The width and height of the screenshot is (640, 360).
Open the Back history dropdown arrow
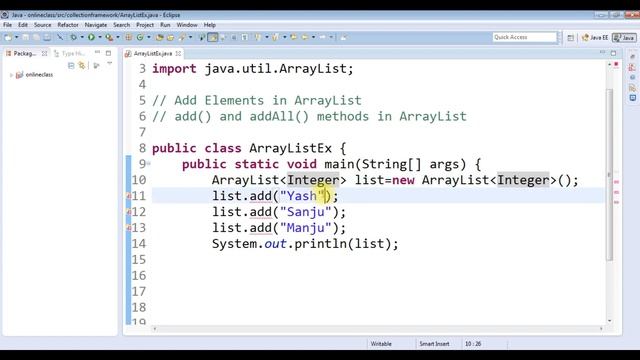point(313,37)
